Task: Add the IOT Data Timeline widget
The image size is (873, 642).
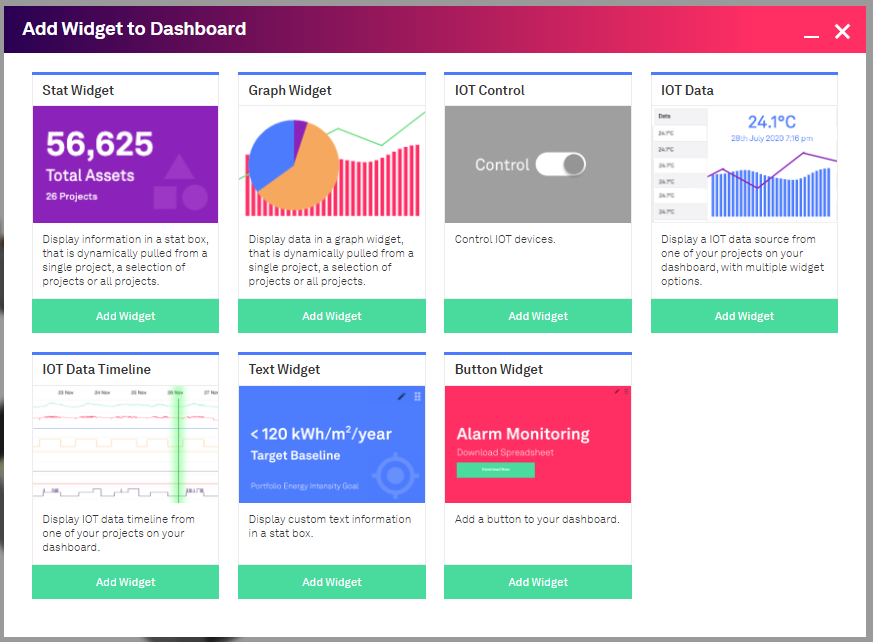Action: 125,582
